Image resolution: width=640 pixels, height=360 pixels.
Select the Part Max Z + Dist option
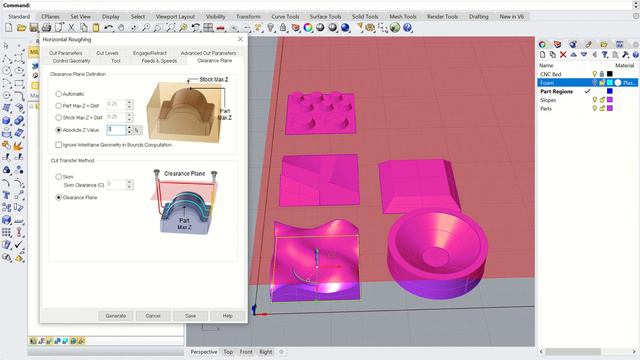coord(58,106)
